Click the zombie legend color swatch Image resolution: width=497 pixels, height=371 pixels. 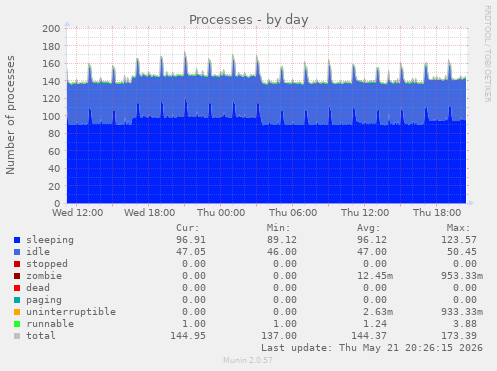(x=17, y=276)
